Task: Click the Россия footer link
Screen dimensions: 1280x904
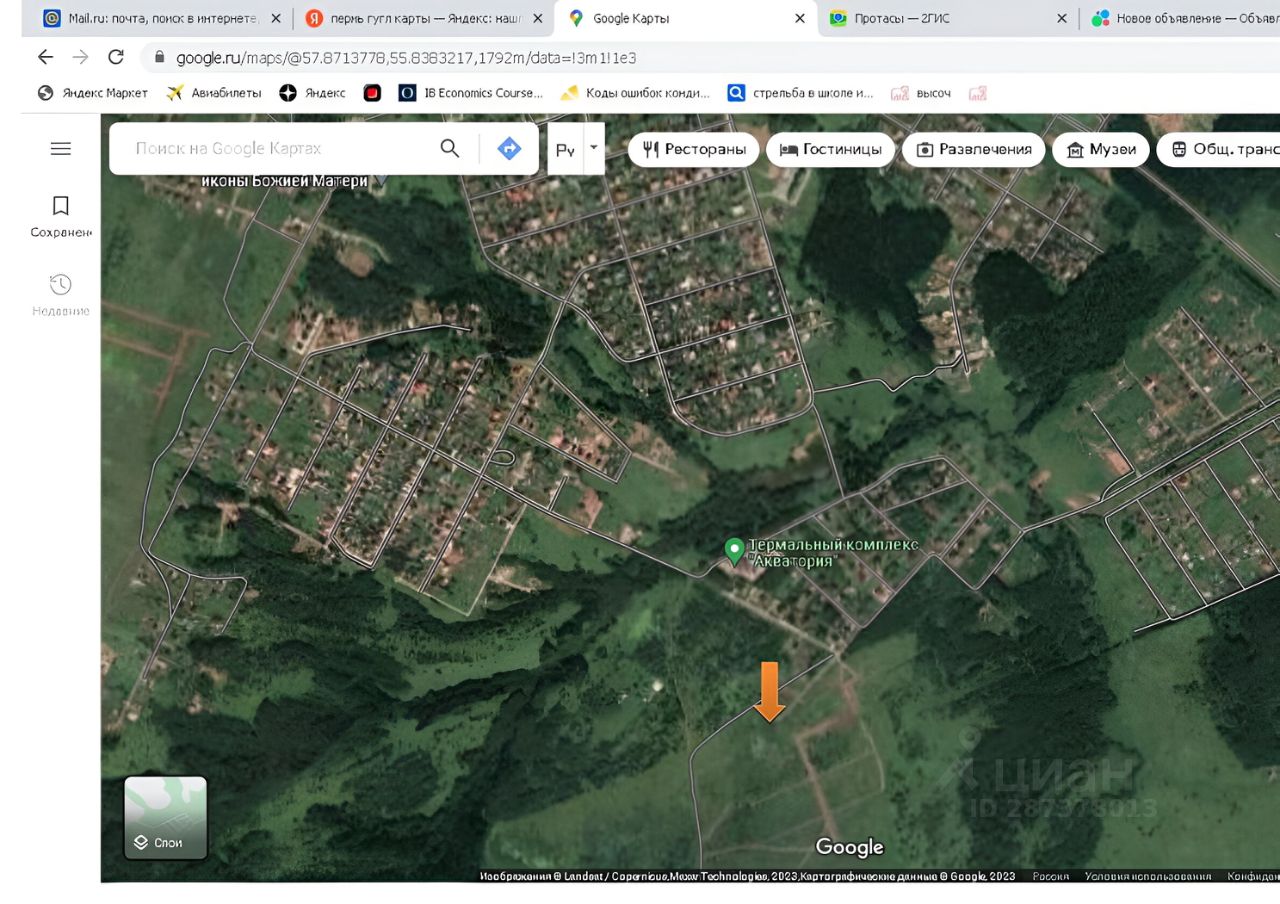Action: click(1050, 876)
